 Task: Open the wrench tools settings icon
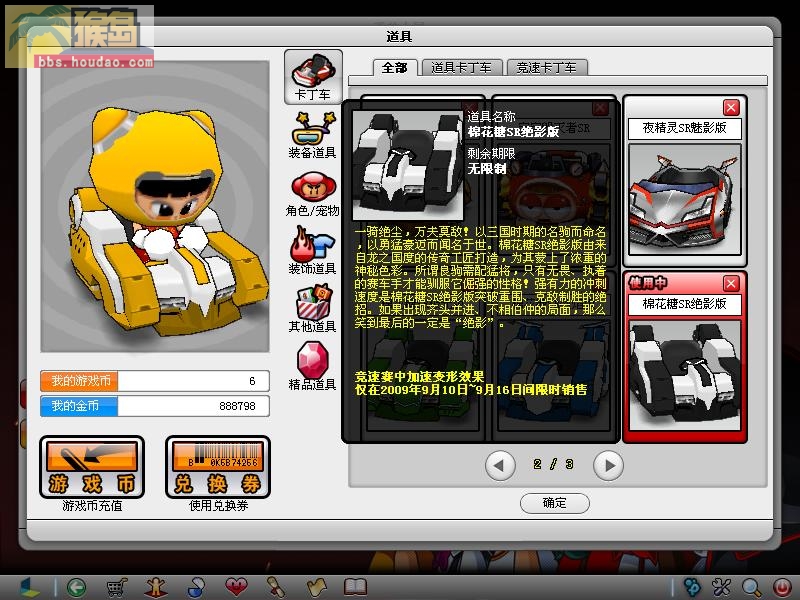[x=721, y=588]
